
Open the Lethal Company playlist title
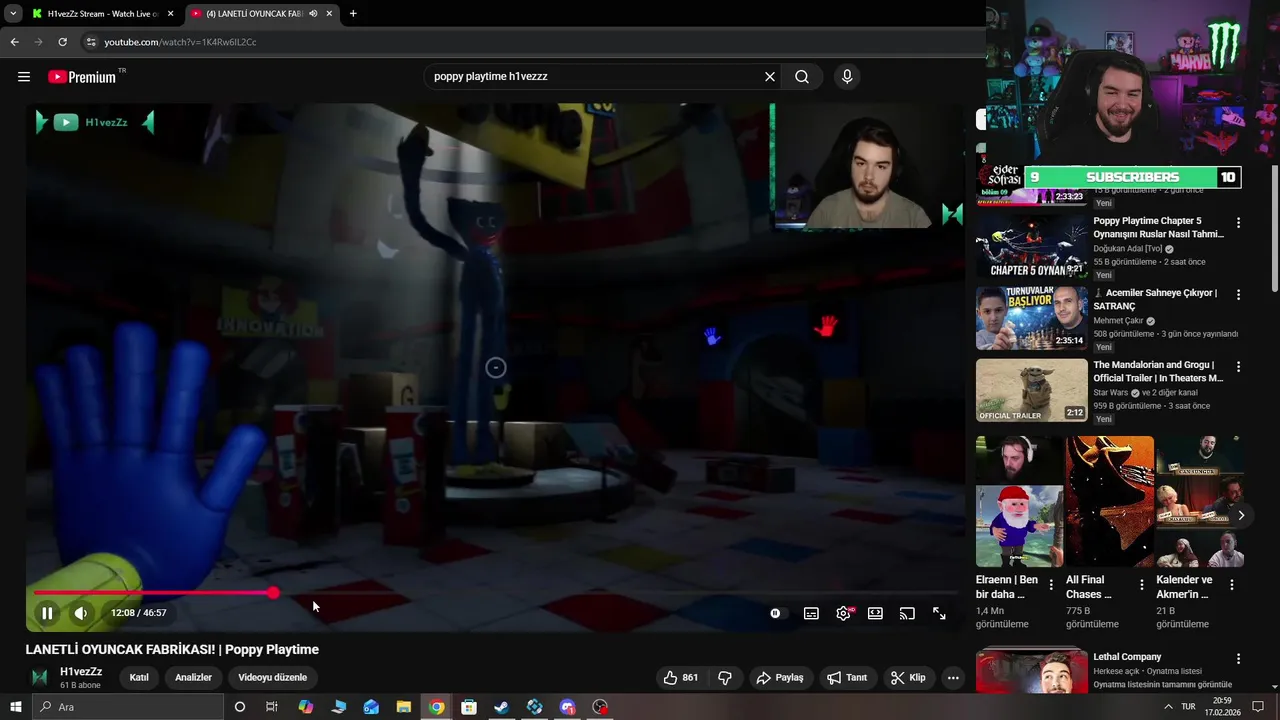pos(1127,657)
